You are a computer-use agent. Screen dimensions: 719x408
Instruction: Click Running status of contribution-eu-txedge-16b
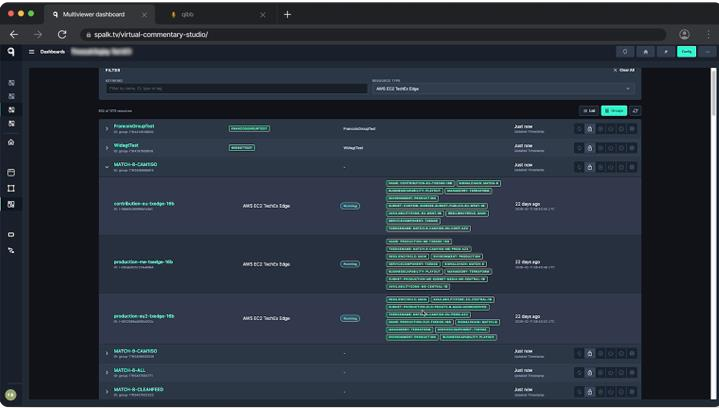point(350,206)
